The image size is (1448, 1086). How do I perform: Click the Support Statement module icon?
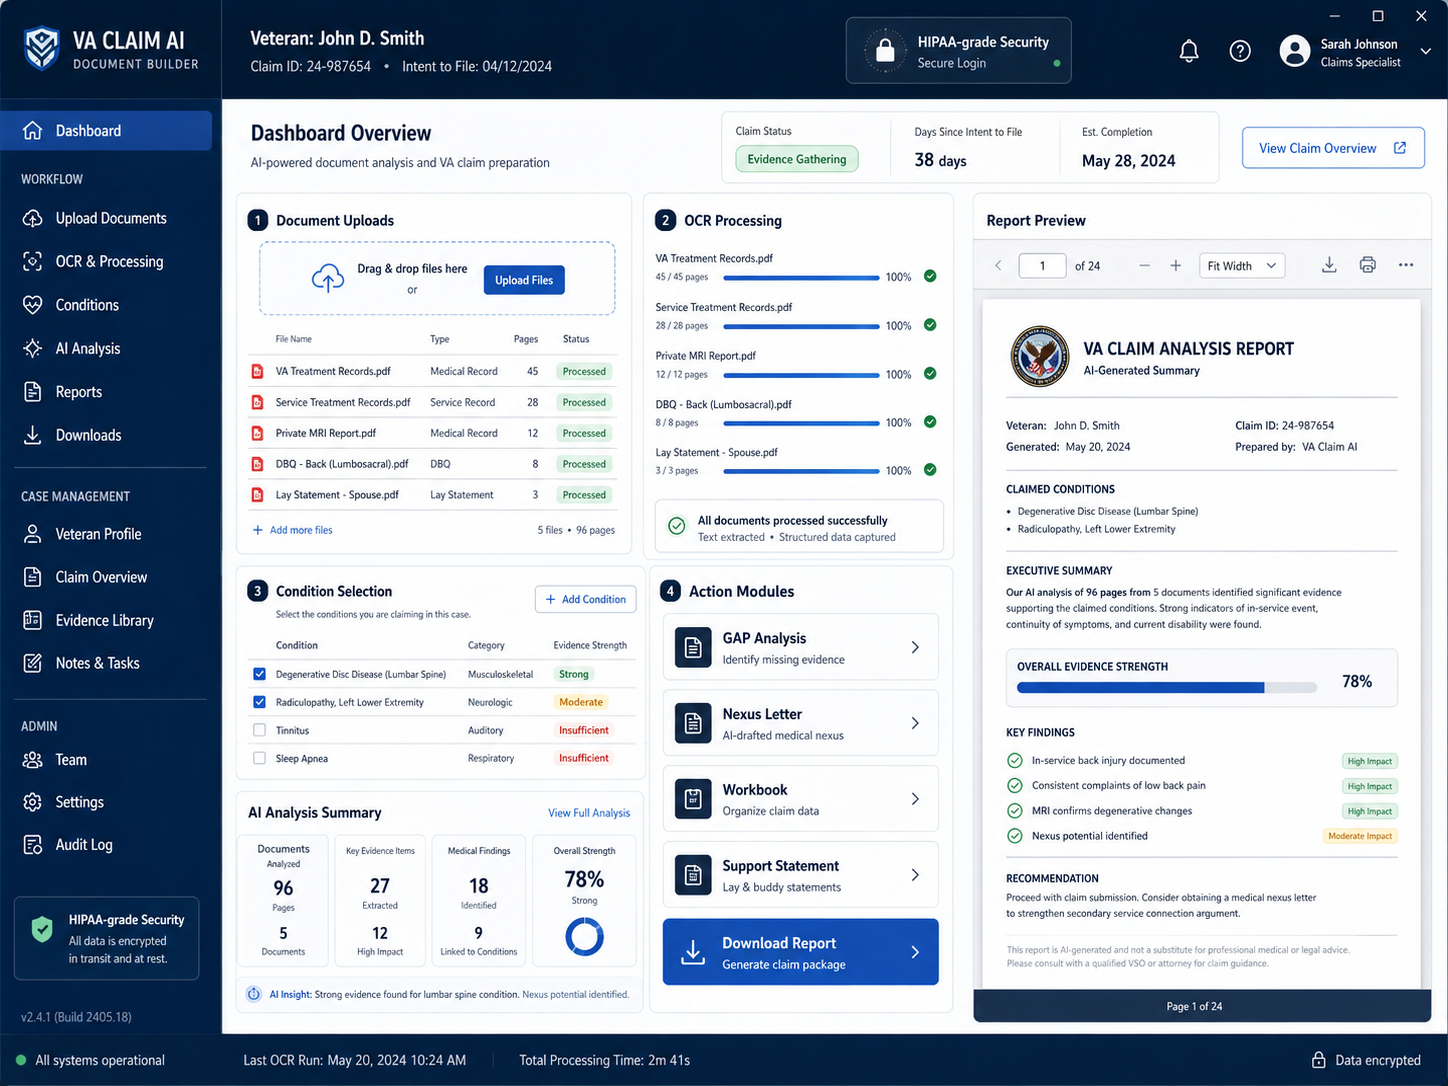pyautogui.click(x=693, y=875)
